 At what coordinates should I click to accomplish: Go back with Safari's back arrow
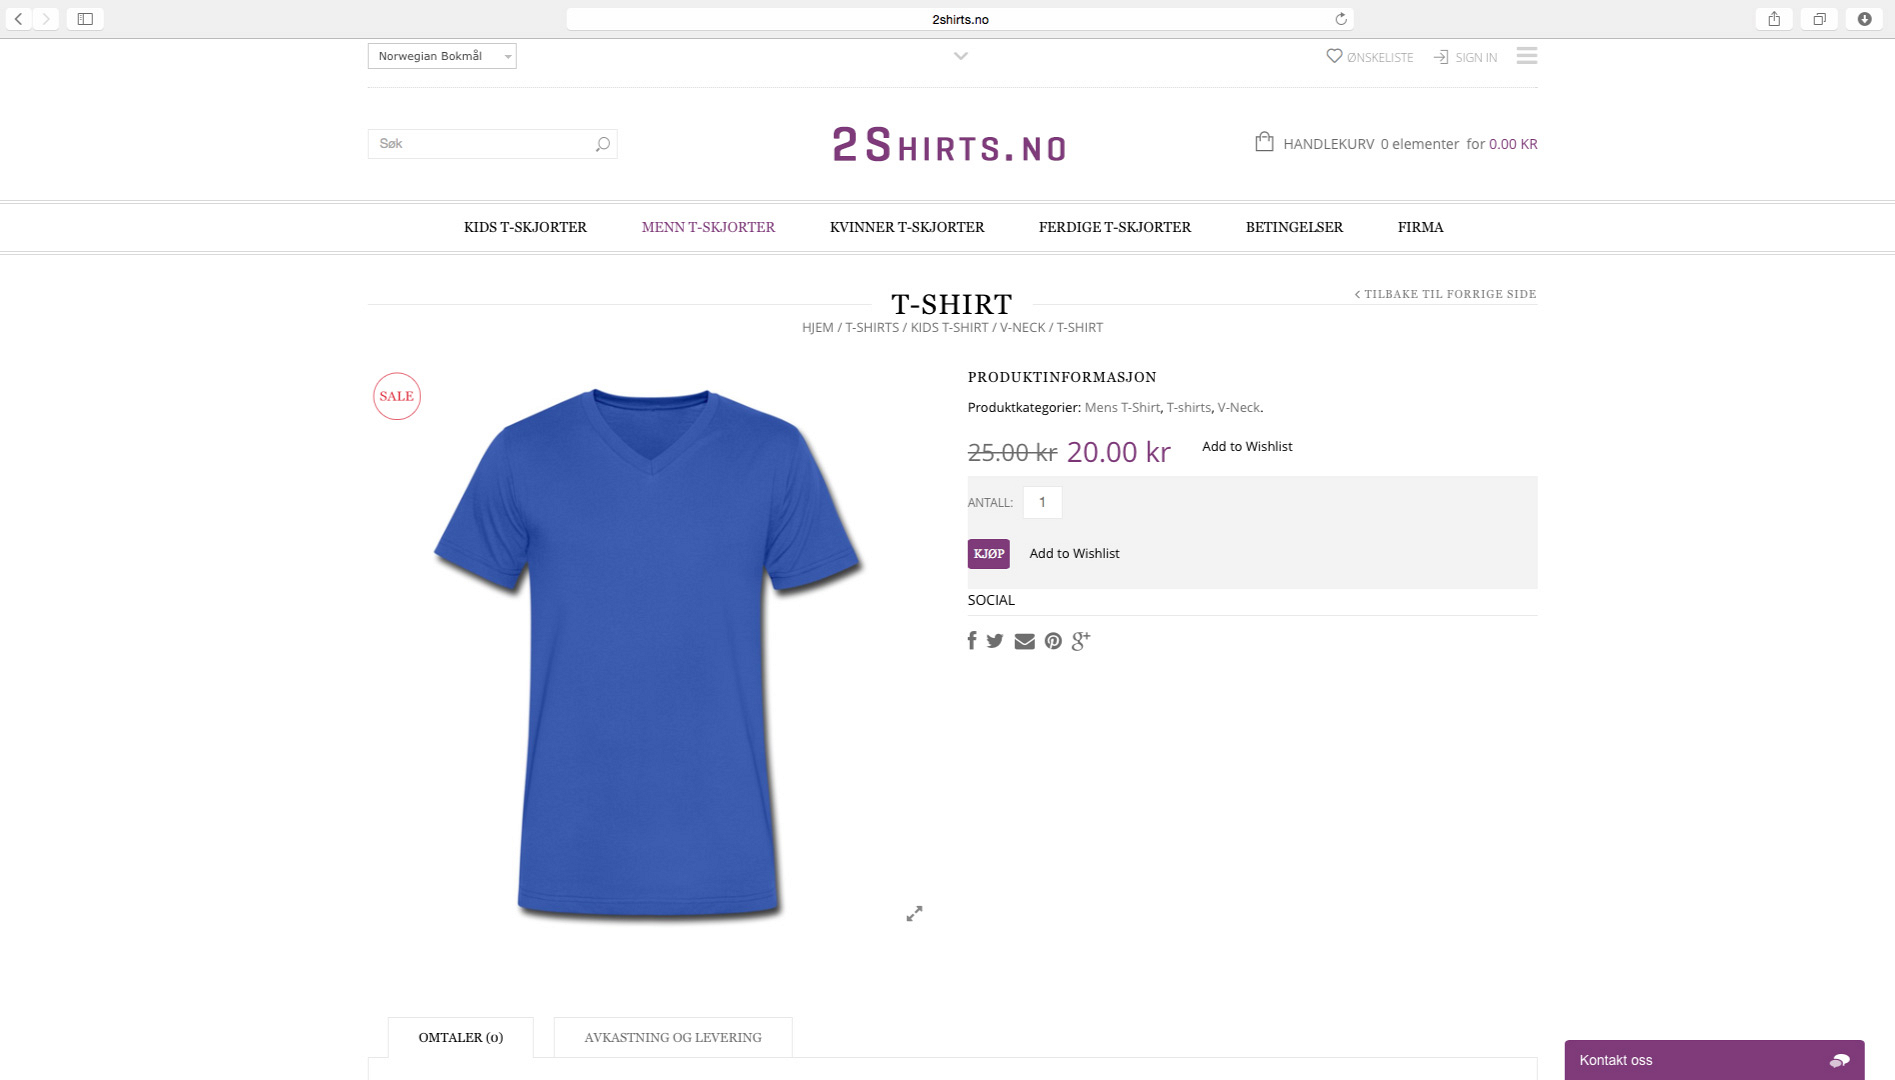(x=18, y=19)
